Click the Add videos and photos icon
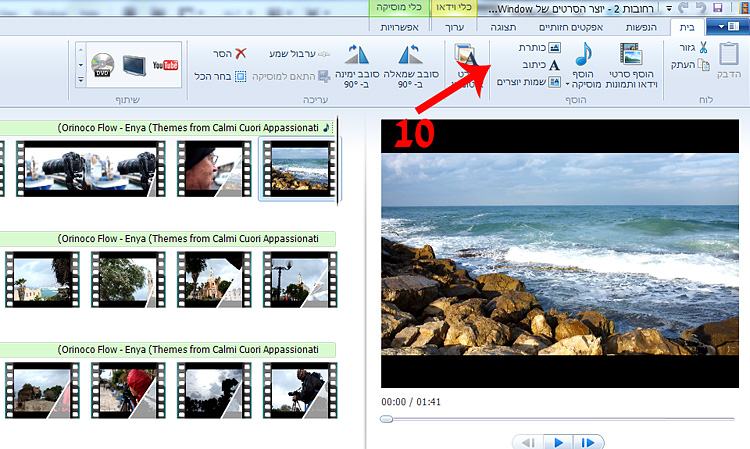 (630, 56)
